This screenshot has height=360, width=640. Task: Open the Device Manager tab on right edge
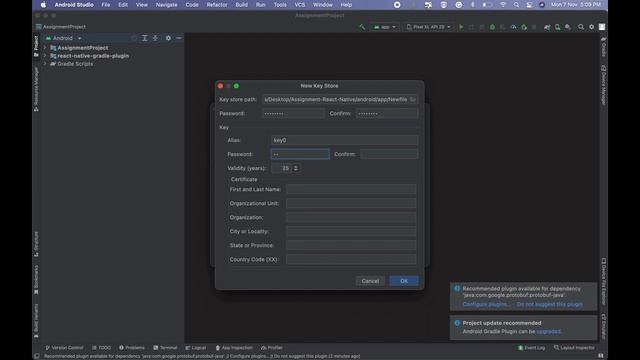point(604,85)
